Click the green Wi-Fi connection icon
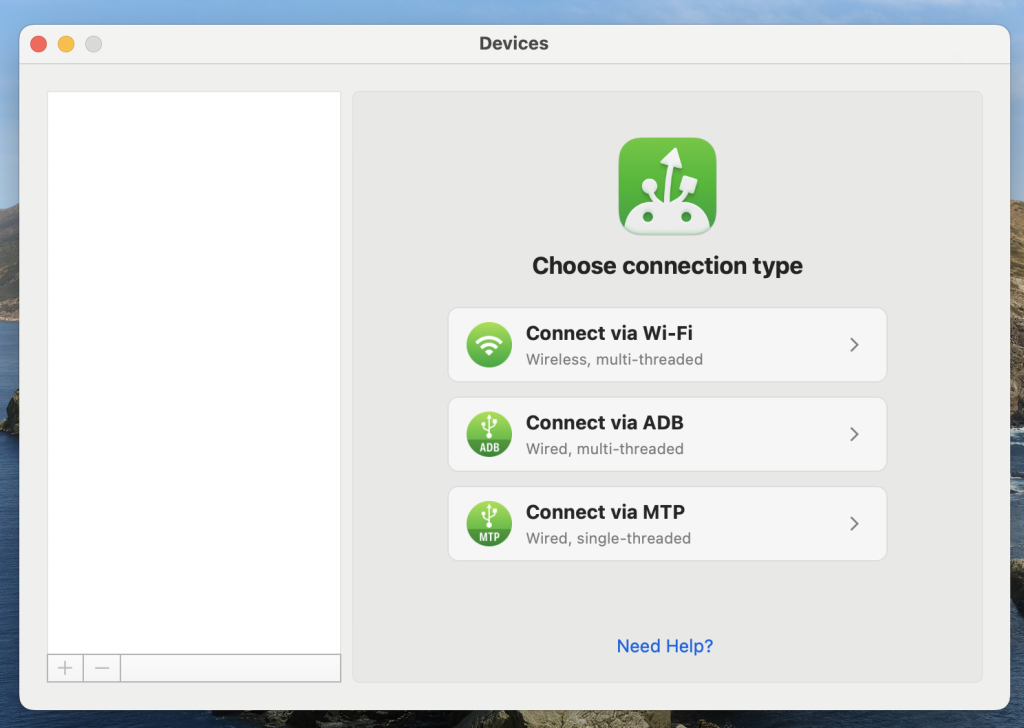The image size is (1024, 728). tap(489, 345)
